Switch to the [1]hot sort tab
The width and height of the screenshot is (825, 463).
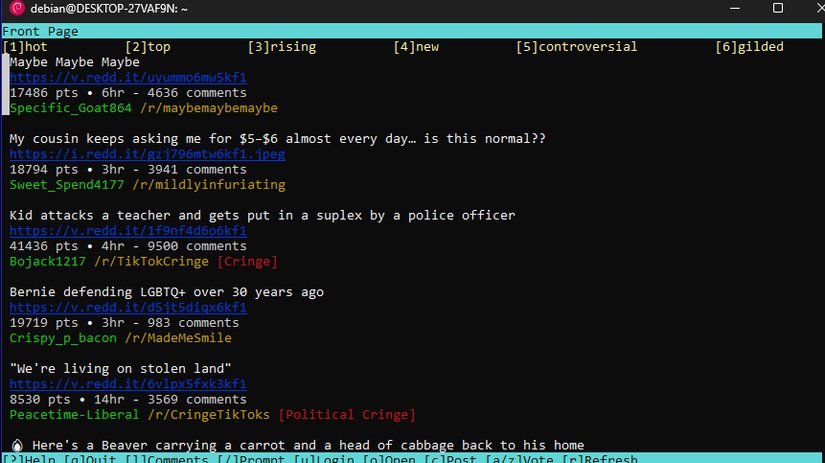(x=25, y=47)
